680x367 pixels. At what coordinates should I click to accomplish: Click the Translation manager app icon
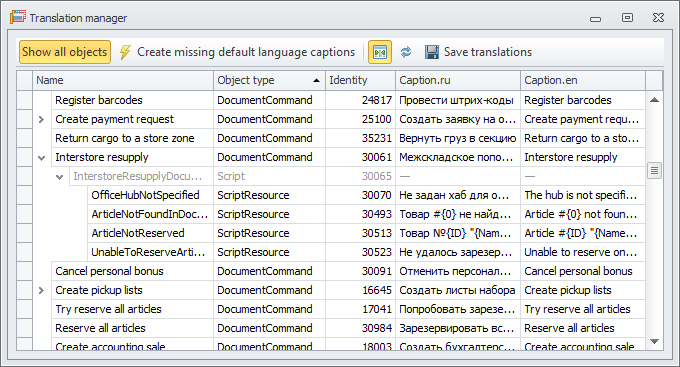click(17, 17)
